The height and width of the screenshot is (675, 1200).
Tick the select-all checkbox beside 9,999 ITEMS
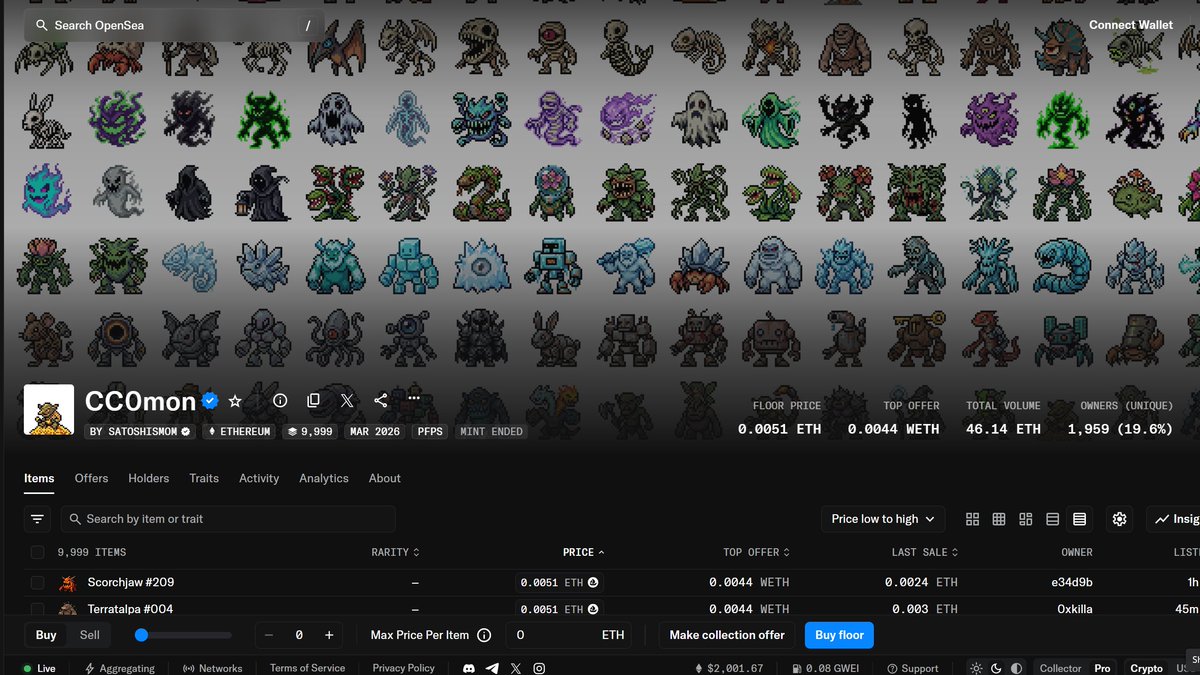click(37, 552)
